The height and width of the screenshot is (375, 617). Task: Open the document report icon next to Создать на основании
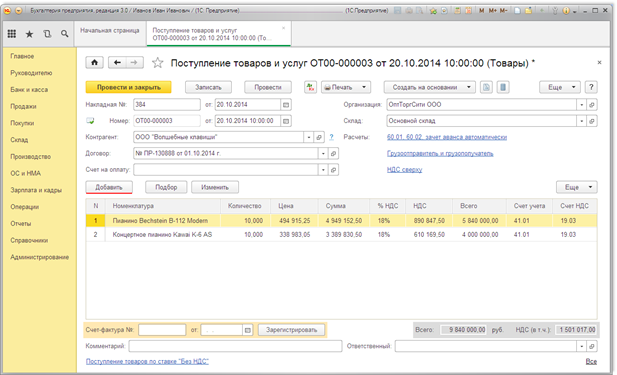click(x=486, y=87)
